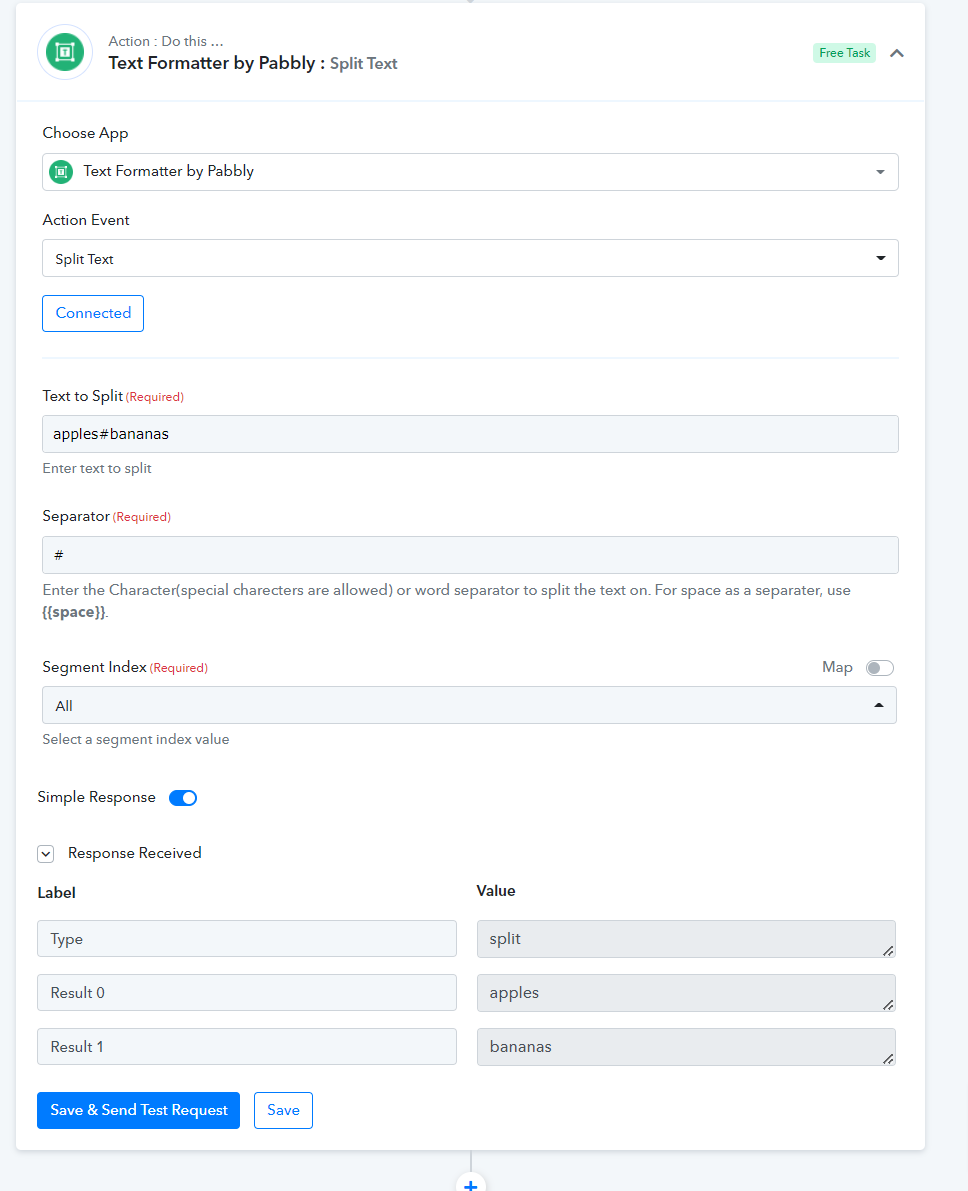Click the Save button

point(283,1110)
